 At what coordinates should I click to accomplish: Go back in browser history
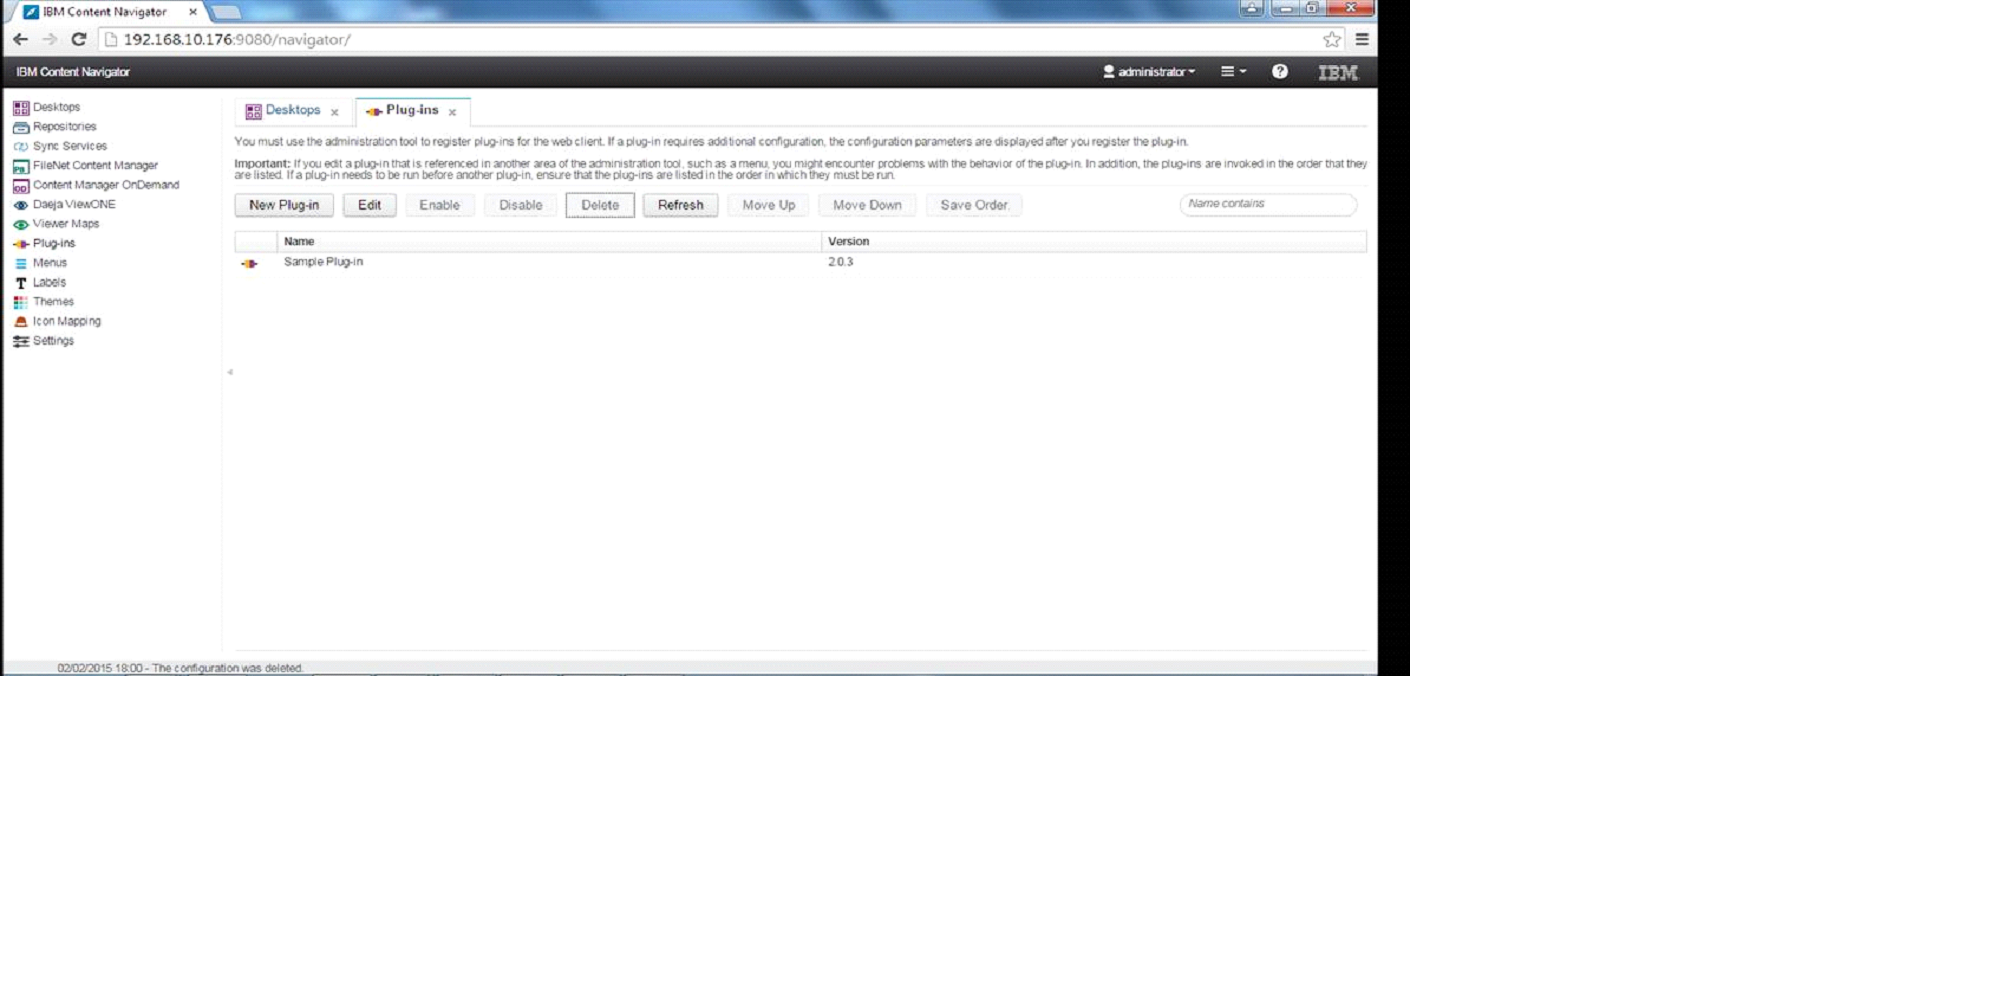[x=21, y=40]
